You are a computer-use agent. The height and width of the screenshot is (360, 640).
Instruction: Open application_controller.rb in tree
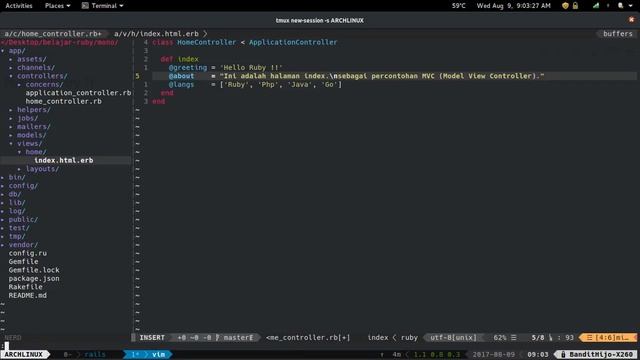click(x=78, y=93)
